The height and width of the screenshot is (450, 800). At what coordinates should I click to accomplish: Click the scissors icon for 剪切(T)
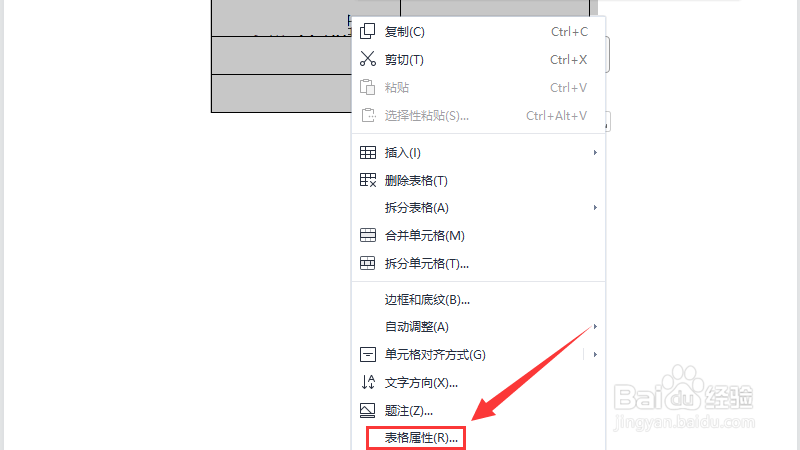[367, 59]
